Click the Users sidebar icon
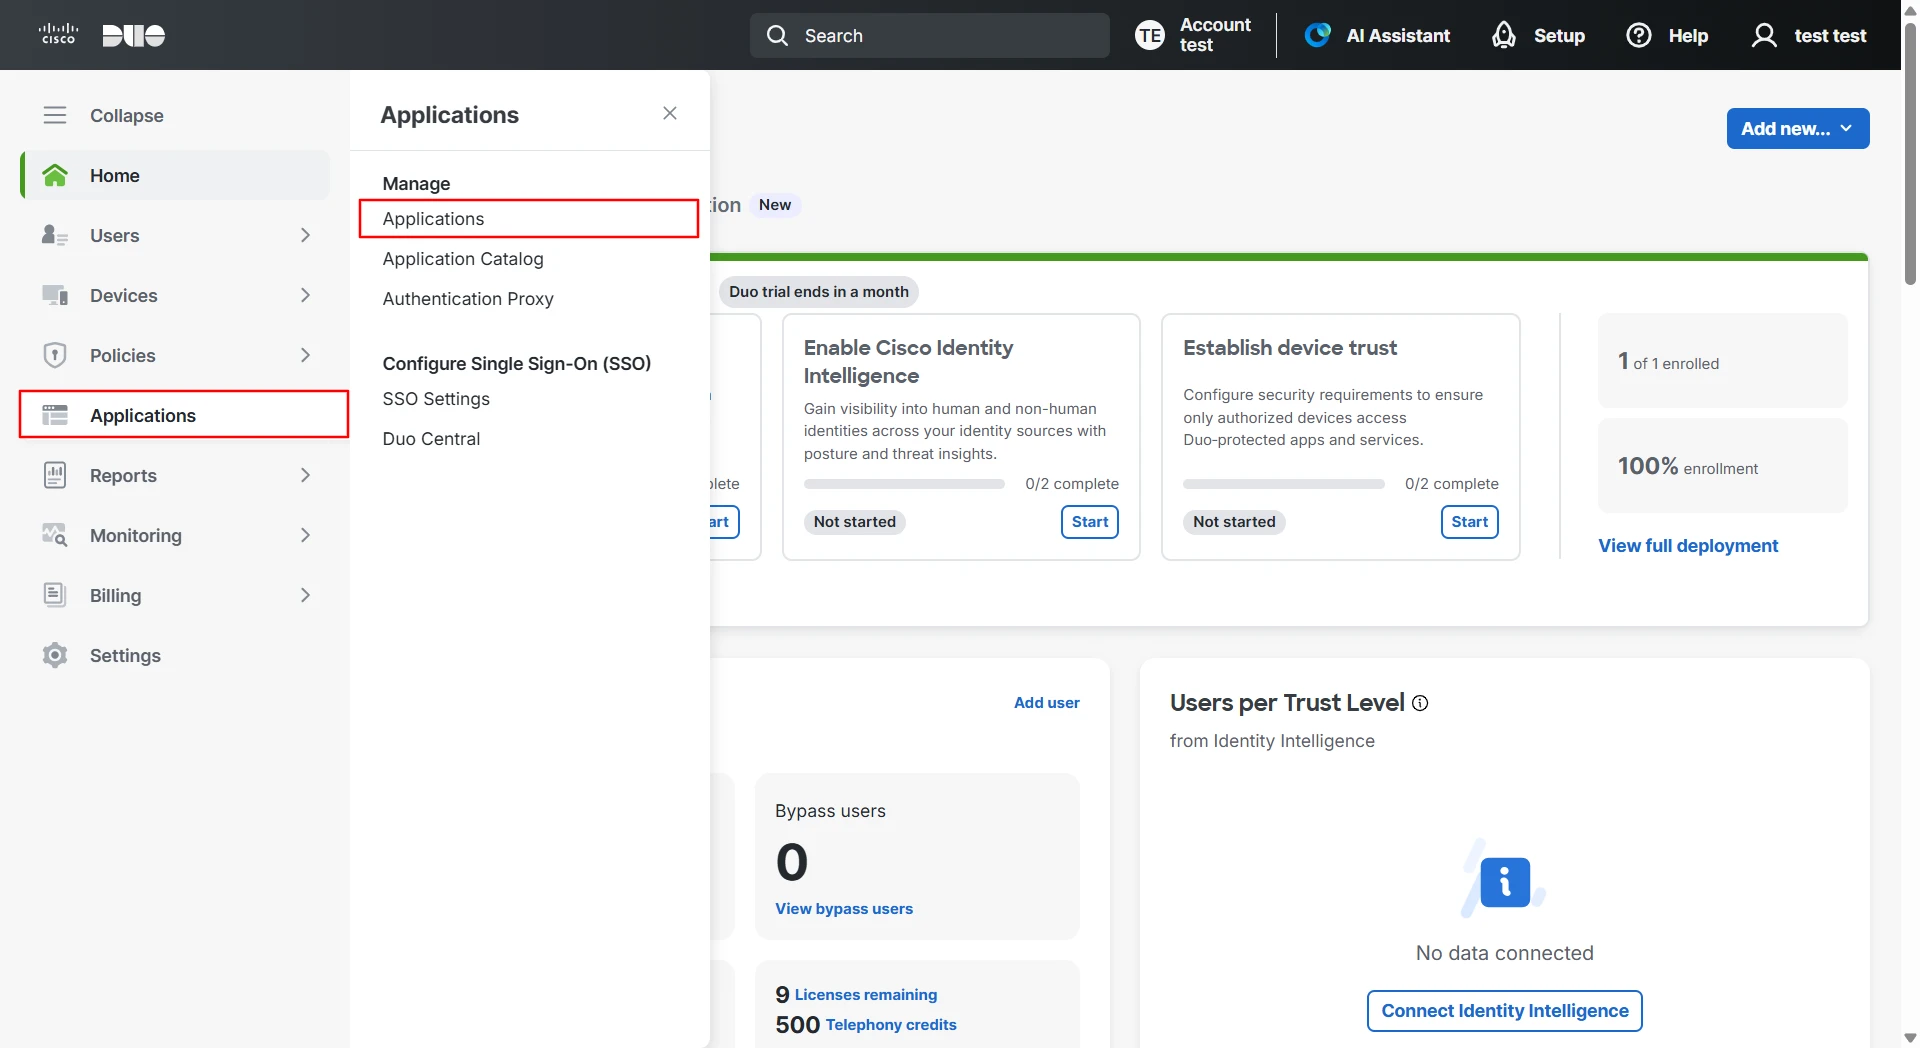 pyautogui.click(x=55, y=235)
